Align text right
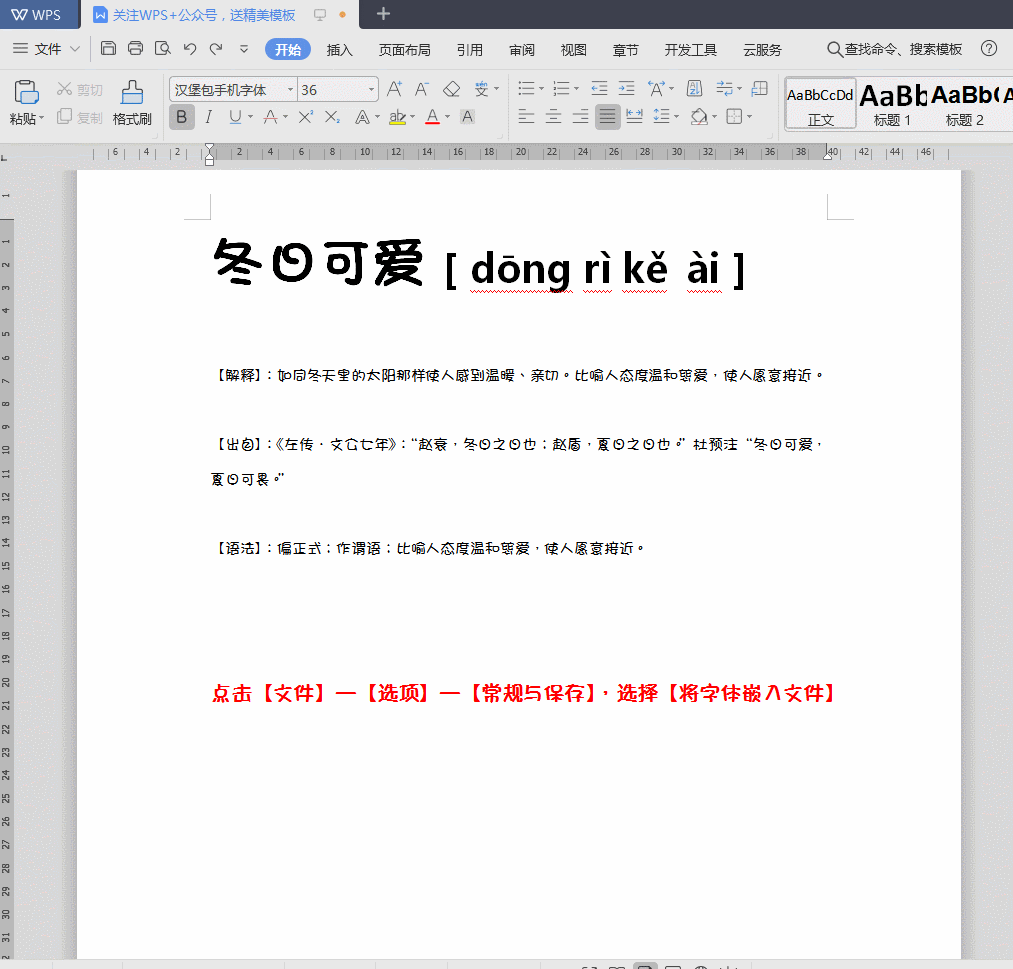This screenshot has height=969, width=1013. [x=581, y=117]
